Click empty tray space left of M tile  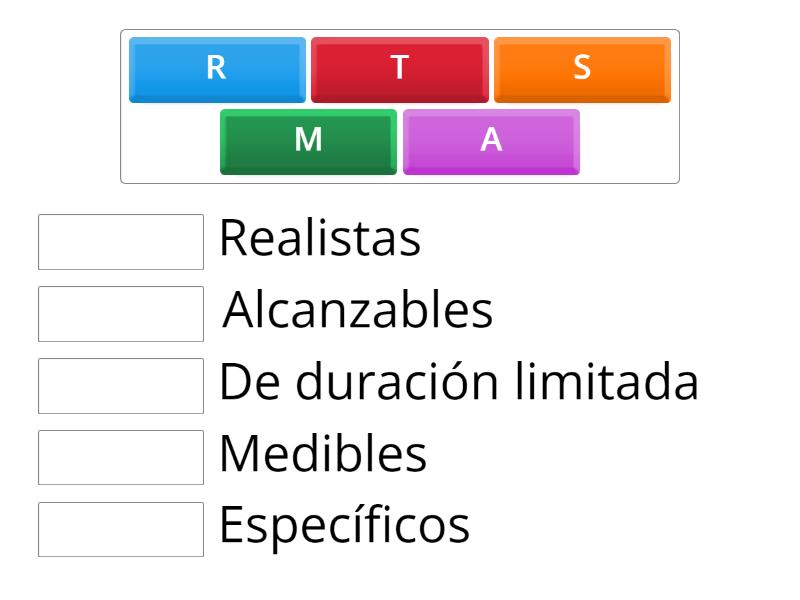click(170, 143)
